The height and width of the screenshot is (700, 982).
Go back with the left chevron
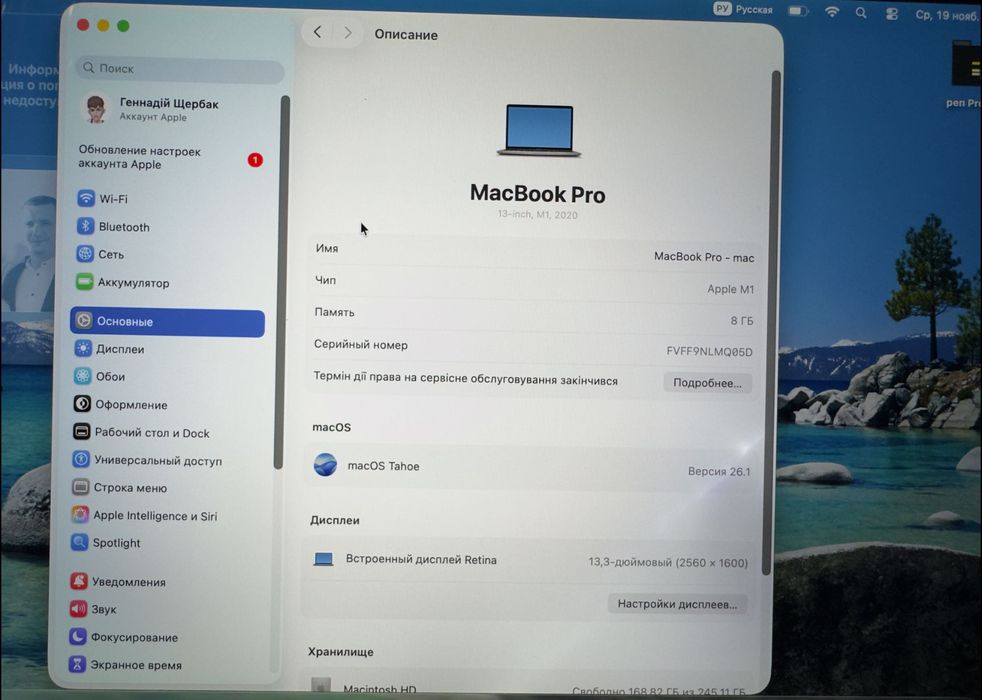pyautogui.click(x=318, y=32)
